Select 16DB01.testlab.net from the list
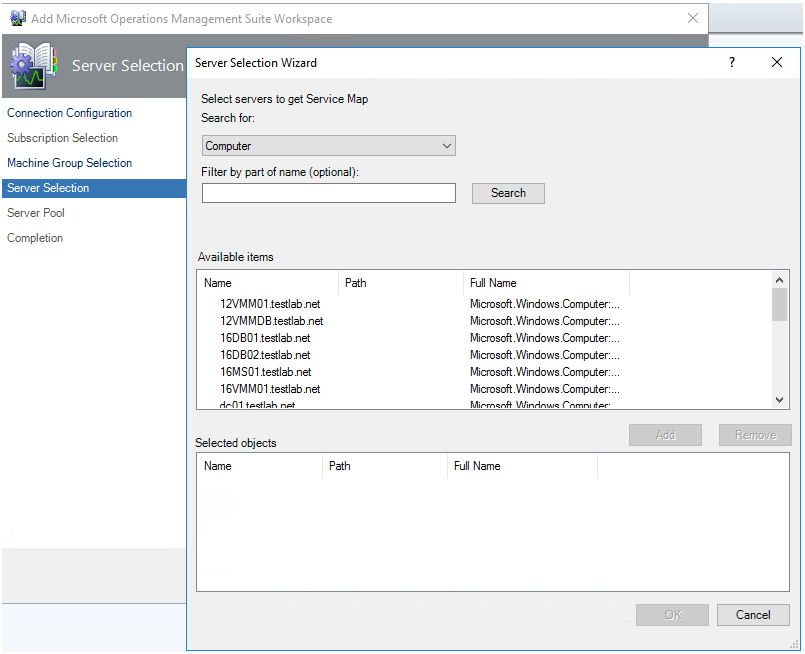The width and height of the screenshot is (805, 654). click(265, 338)
